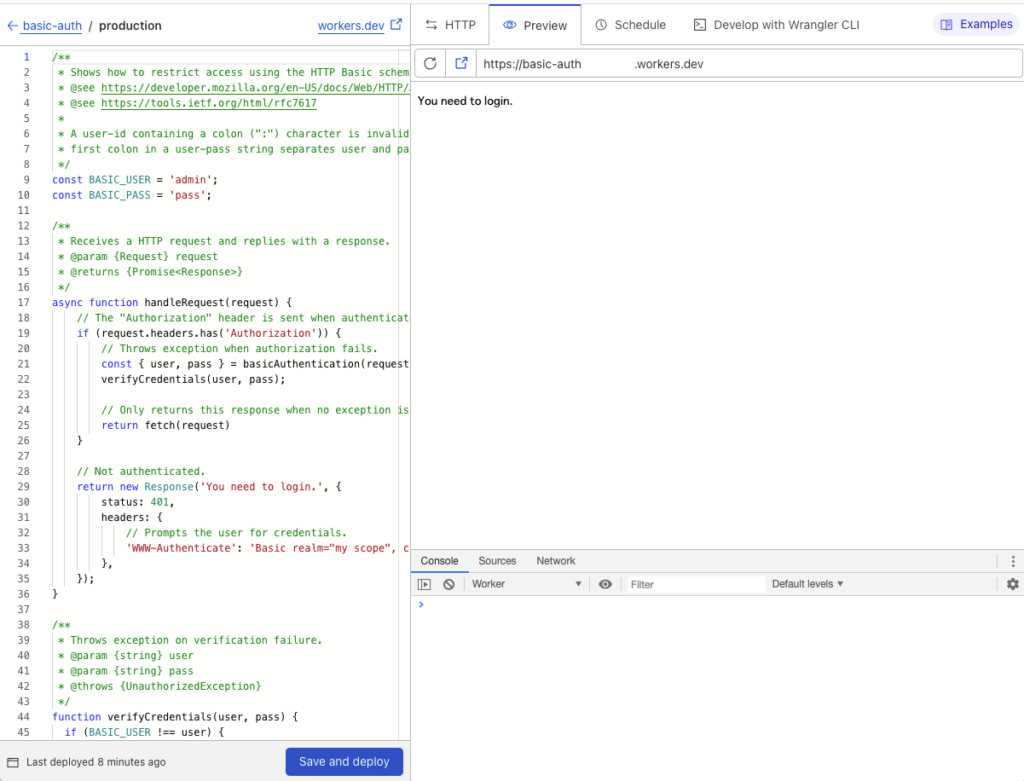Screen dimensions: 1024x781
Task: Toggle live expression eye icon
Action: (605, 584)
